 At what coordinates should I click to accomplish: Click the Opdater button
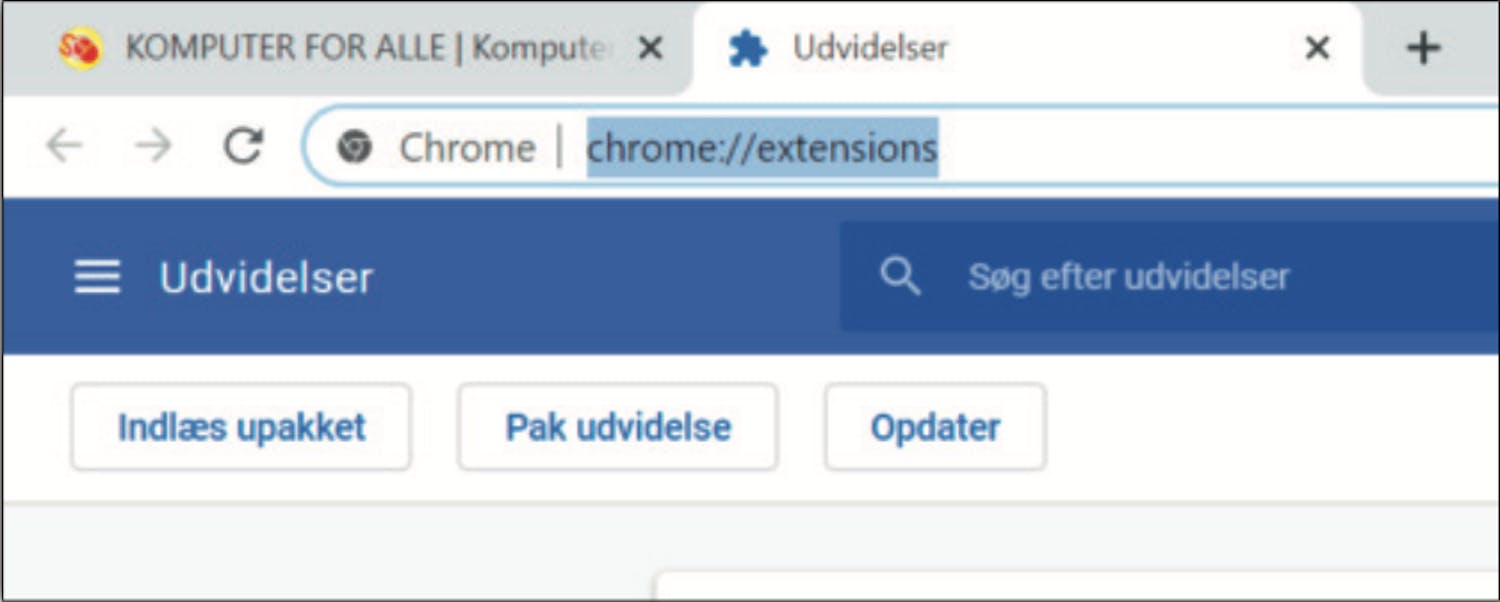(x=935, y=427)
